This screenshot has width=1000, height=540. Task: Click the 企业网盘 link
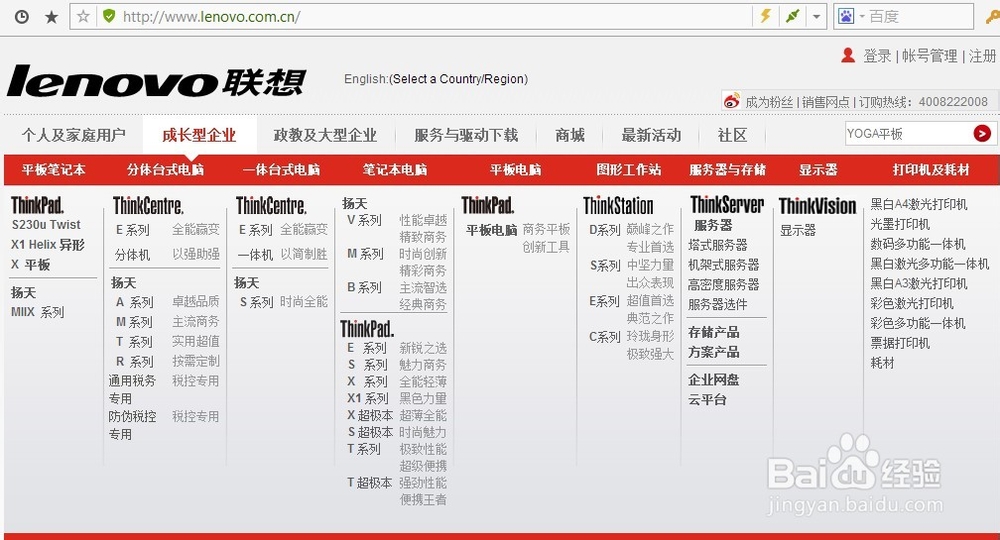tap(714, 380)
